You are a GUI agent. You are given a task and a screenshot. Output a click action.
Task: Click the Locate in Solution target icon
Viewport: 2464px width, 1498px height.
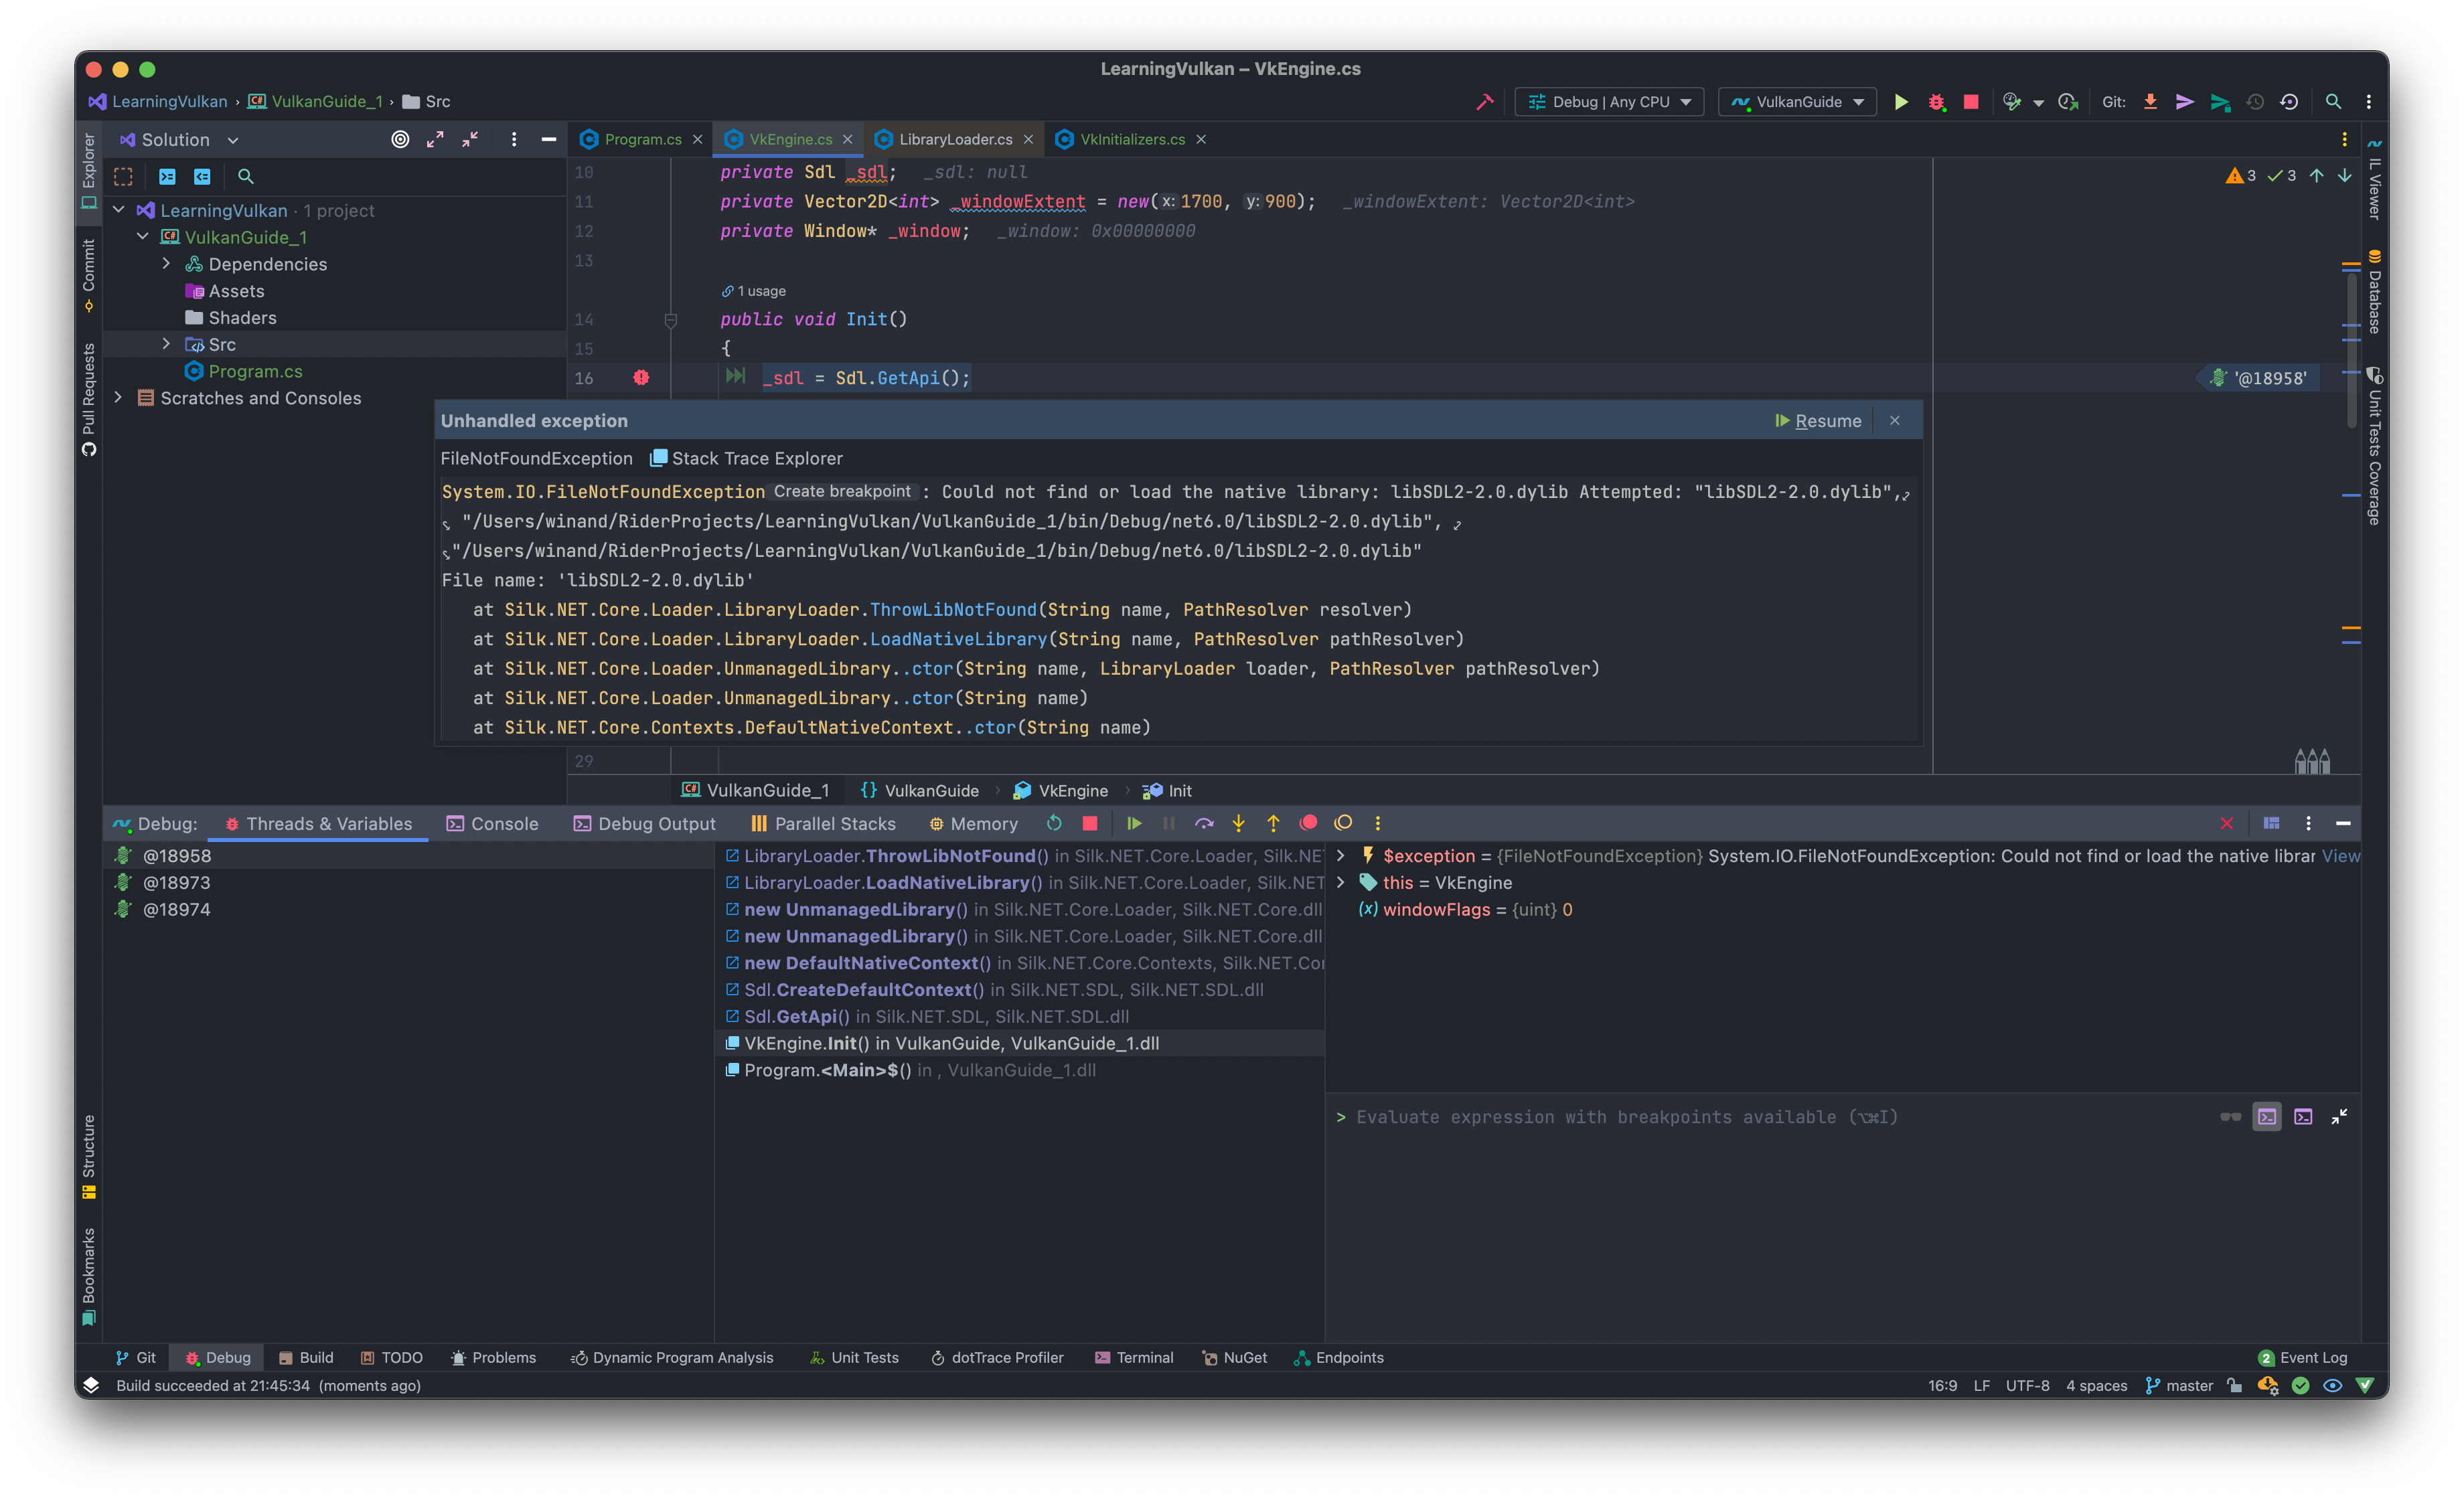point(400,140)
